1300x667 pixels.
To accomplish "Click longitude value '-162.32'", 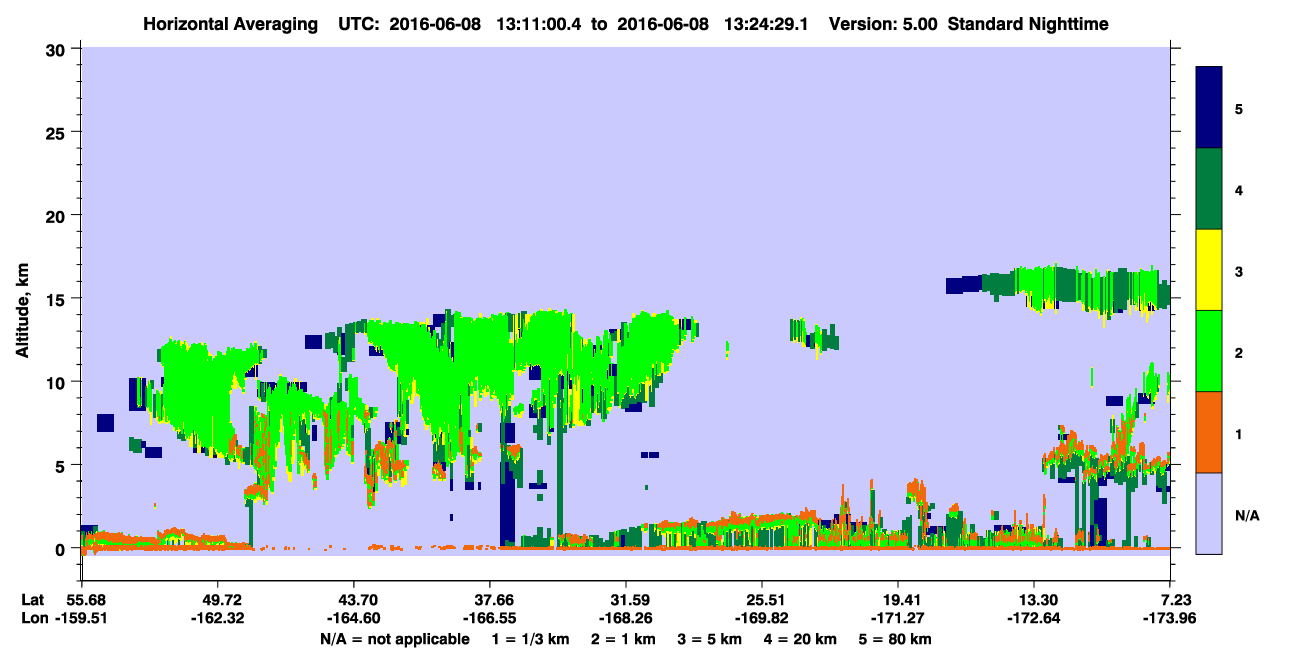I will [217, 618].
